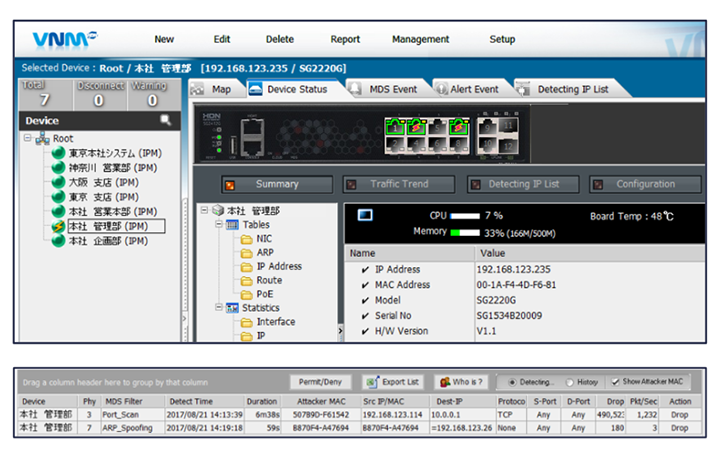Click the Export List button
720x458 pixels.
[x=392, y=382]
